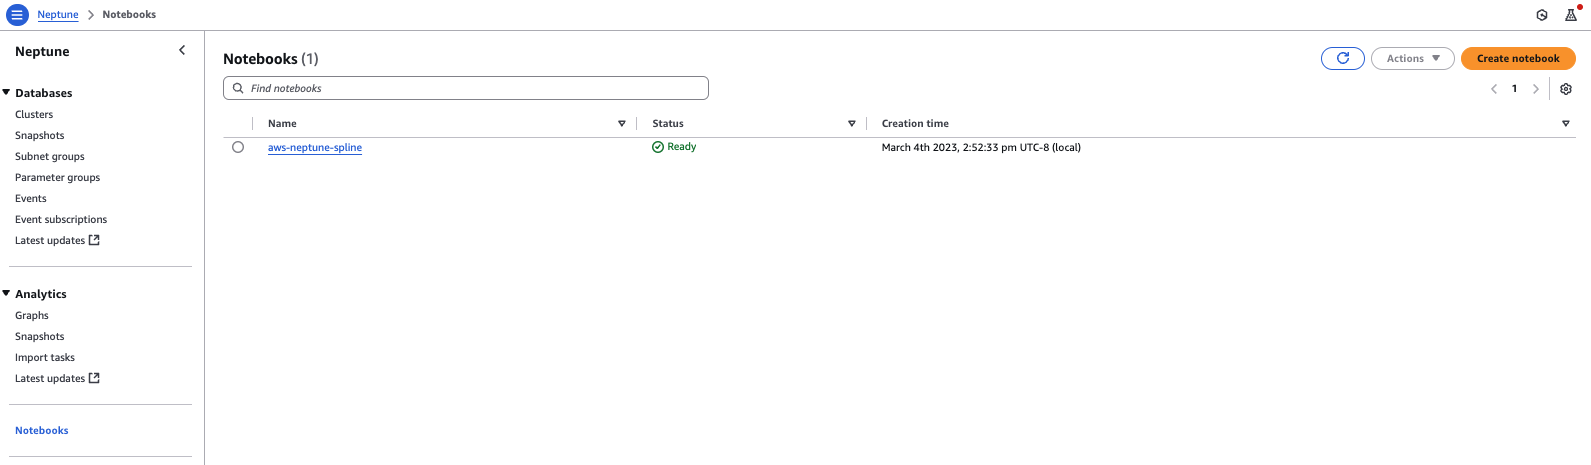
Task: Click the CloudShell hexagon icon in the top bar
Action: (x=1542, y=15)
